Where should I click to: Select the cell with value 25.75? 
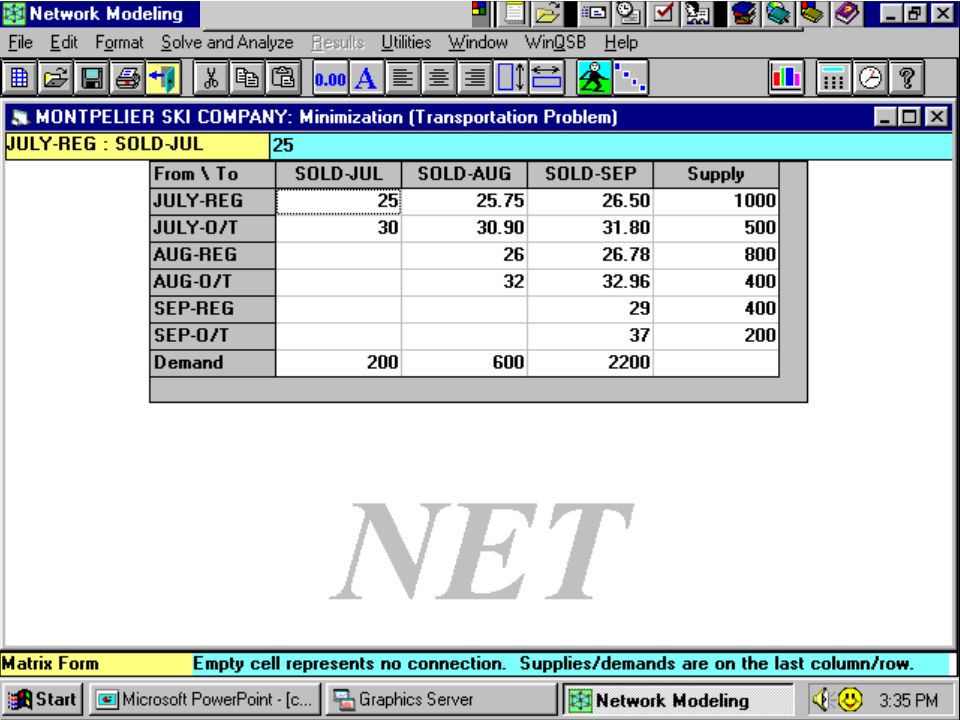pos(465,201)
